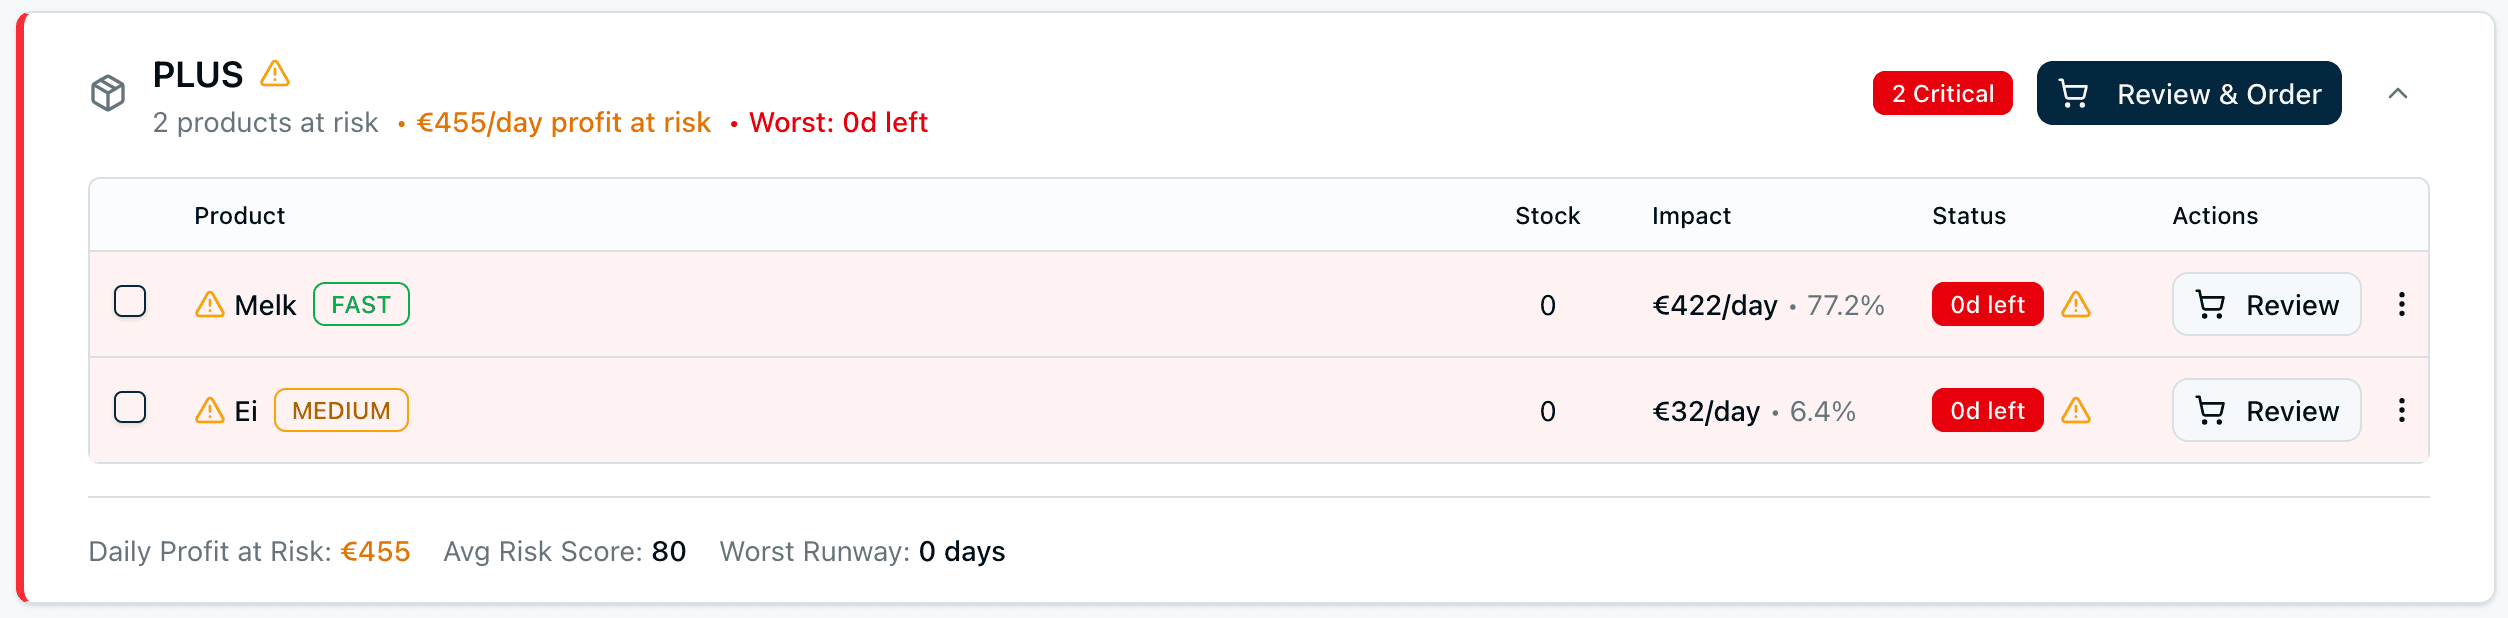Click the warning icon beside Melk's 0d left badge
This screenshot has height=618, width=2508.
(2077, 305)
